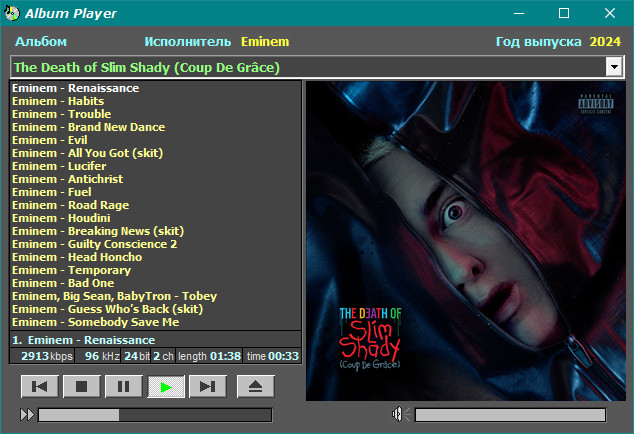Close the Album Player window
Image resolution: width=634 pixels, height=434 pixels.
click(x=610, y=13)
